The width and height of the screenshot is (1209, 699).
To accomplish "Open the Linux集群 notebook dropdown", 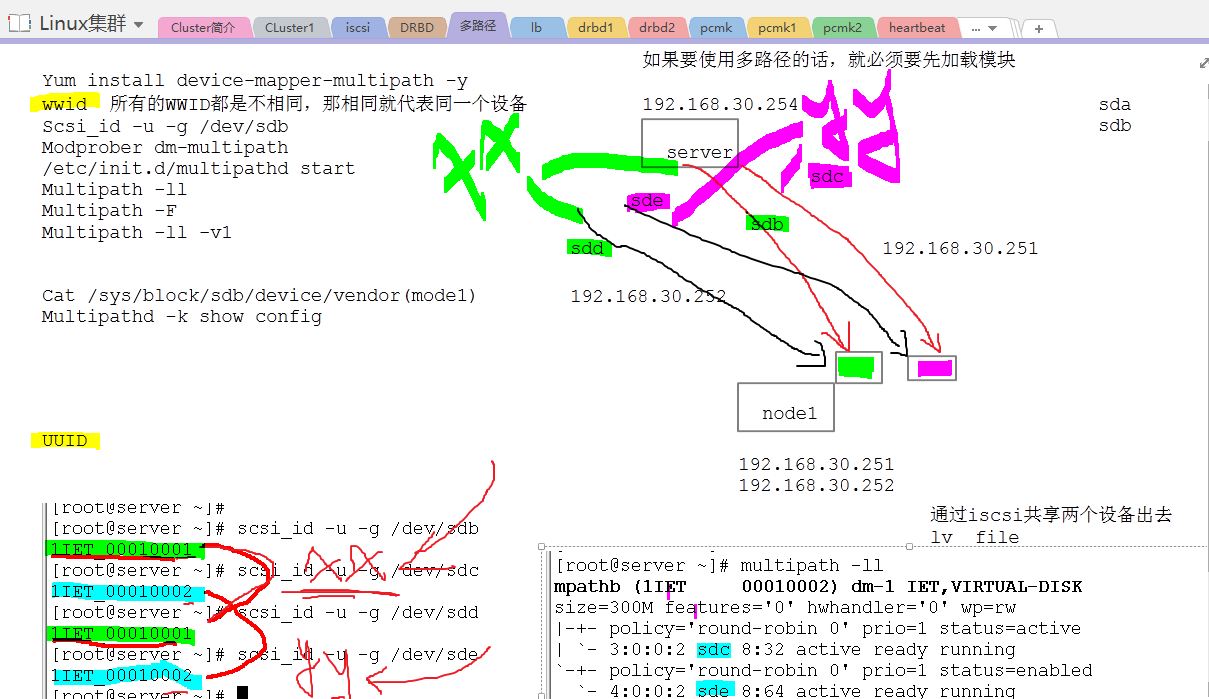I will pos(138,25).
